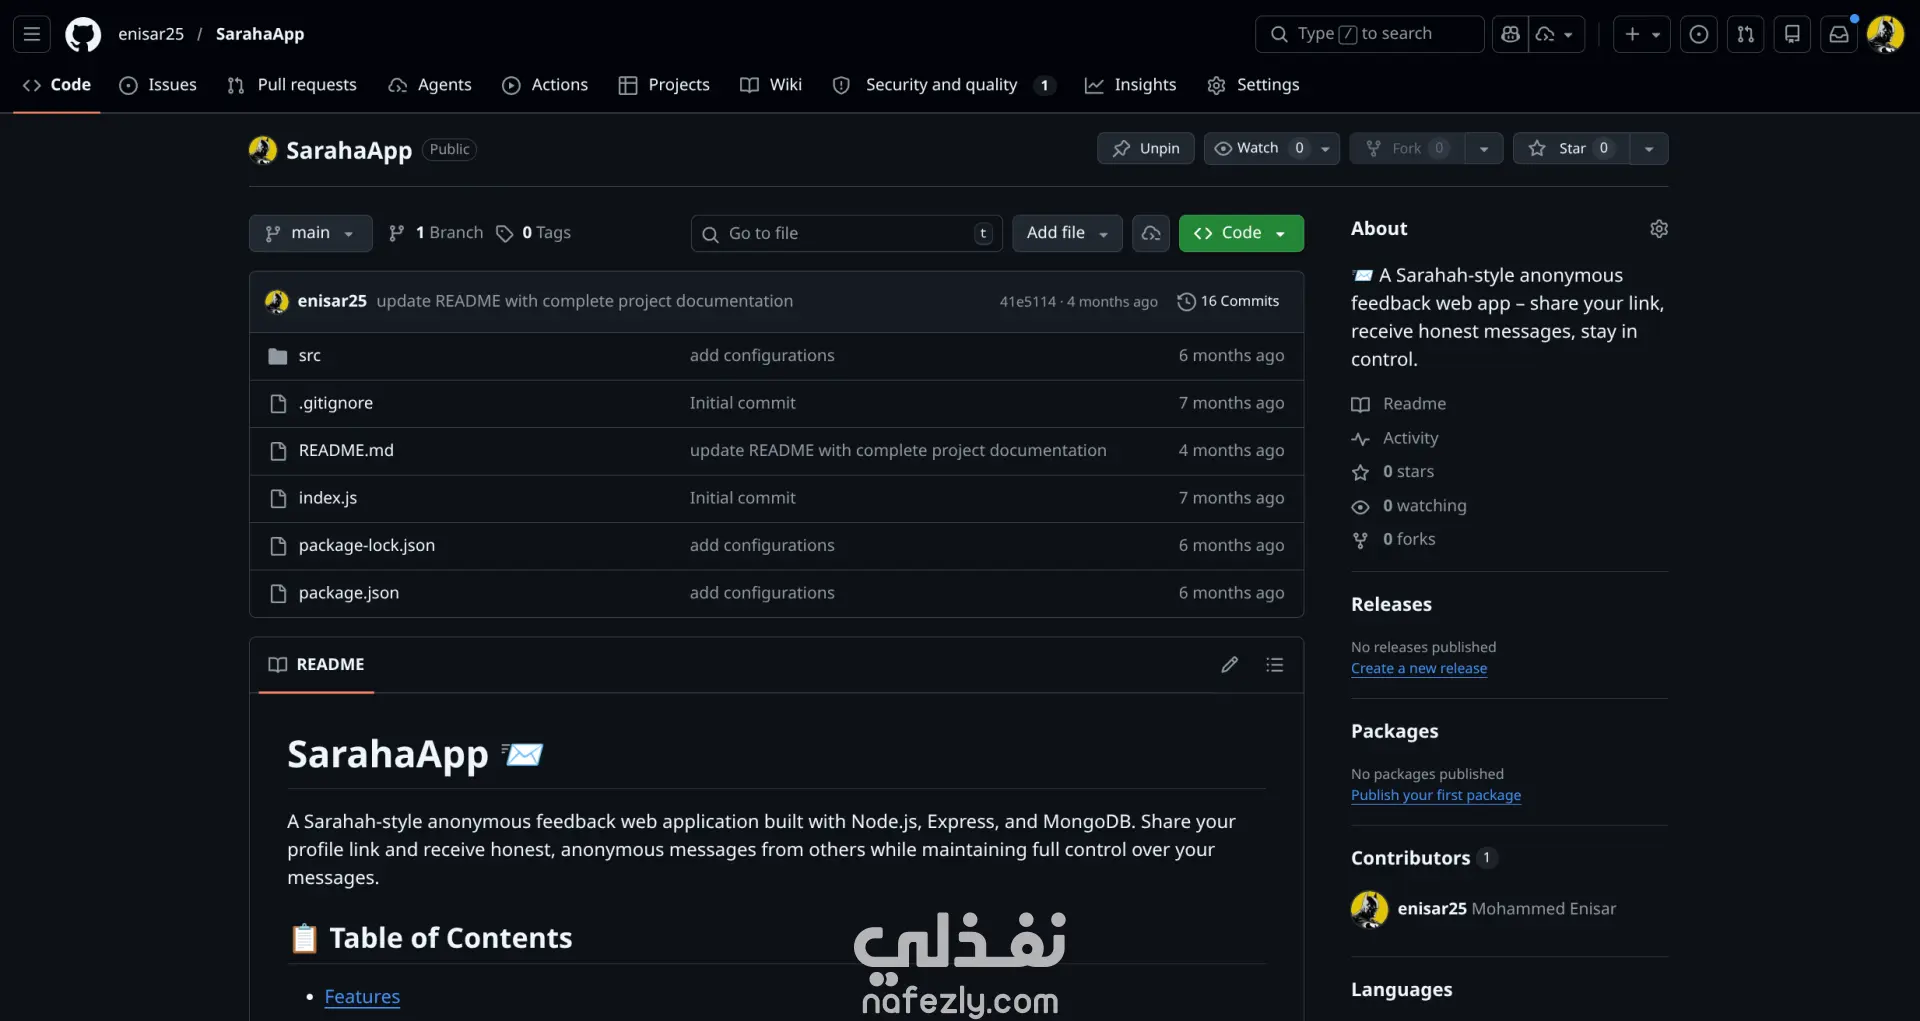Image resolution: width=1920 pixels, height=1021 pixels.
Task: Open the index.js file
Action: pos(328,498)
